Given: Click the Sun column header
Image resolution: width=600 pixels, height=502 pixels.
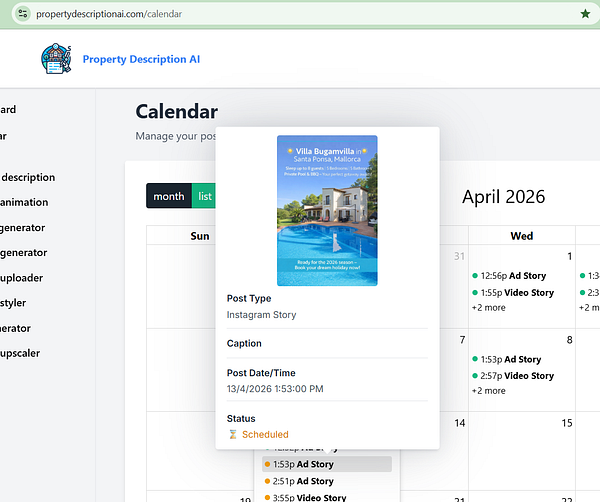Looking at the screenshot, I should [200, 236].
